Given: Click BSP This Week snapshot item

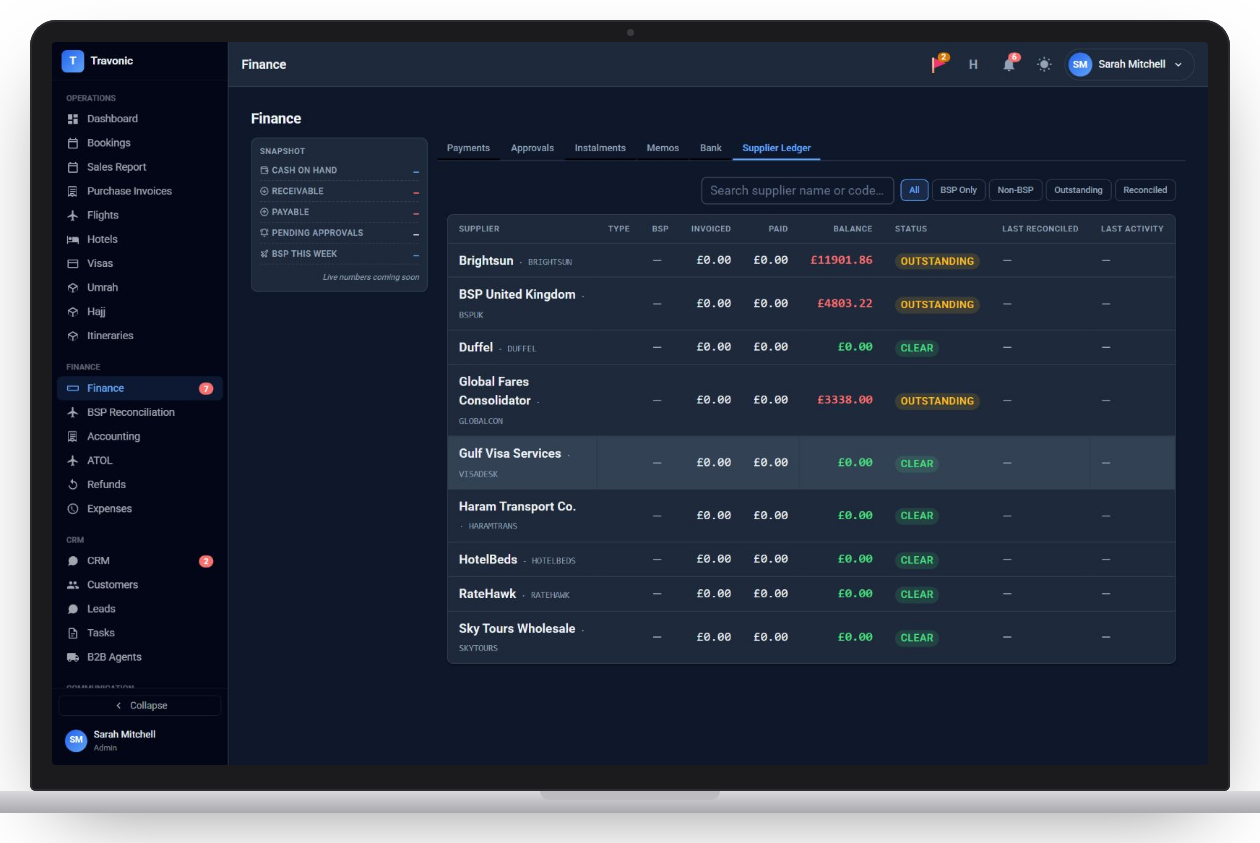Looking at the screenshot, I should point(339,254).
